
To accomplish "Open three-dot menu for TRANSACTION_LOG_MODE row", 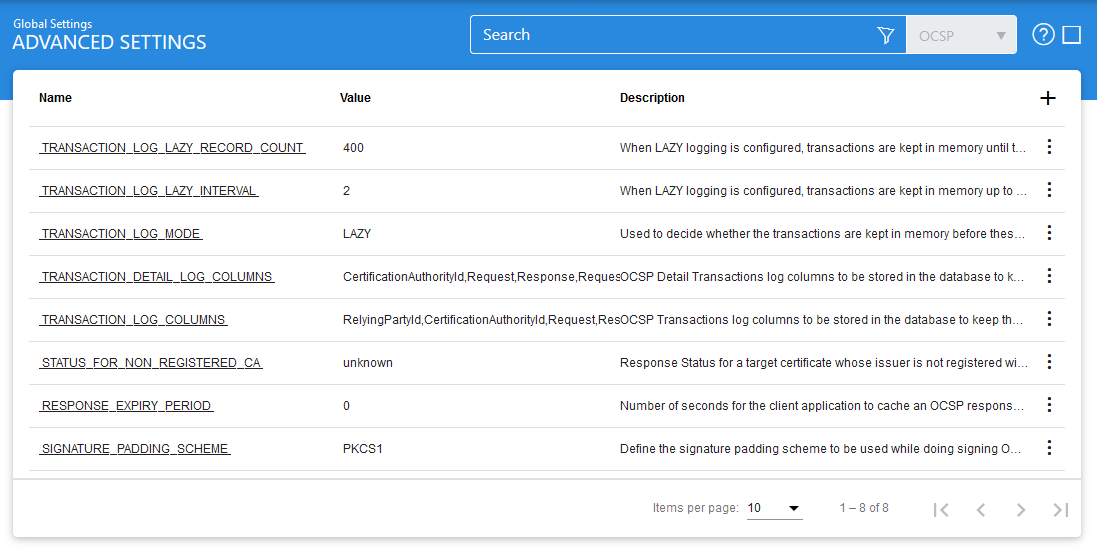I will click(x=1049, y=233).
